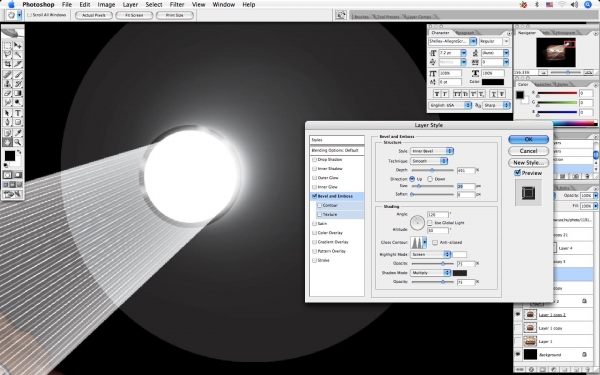The image size is (600, 375).
Task: Open the bevel Style dropdown
Action: point(432,151)
